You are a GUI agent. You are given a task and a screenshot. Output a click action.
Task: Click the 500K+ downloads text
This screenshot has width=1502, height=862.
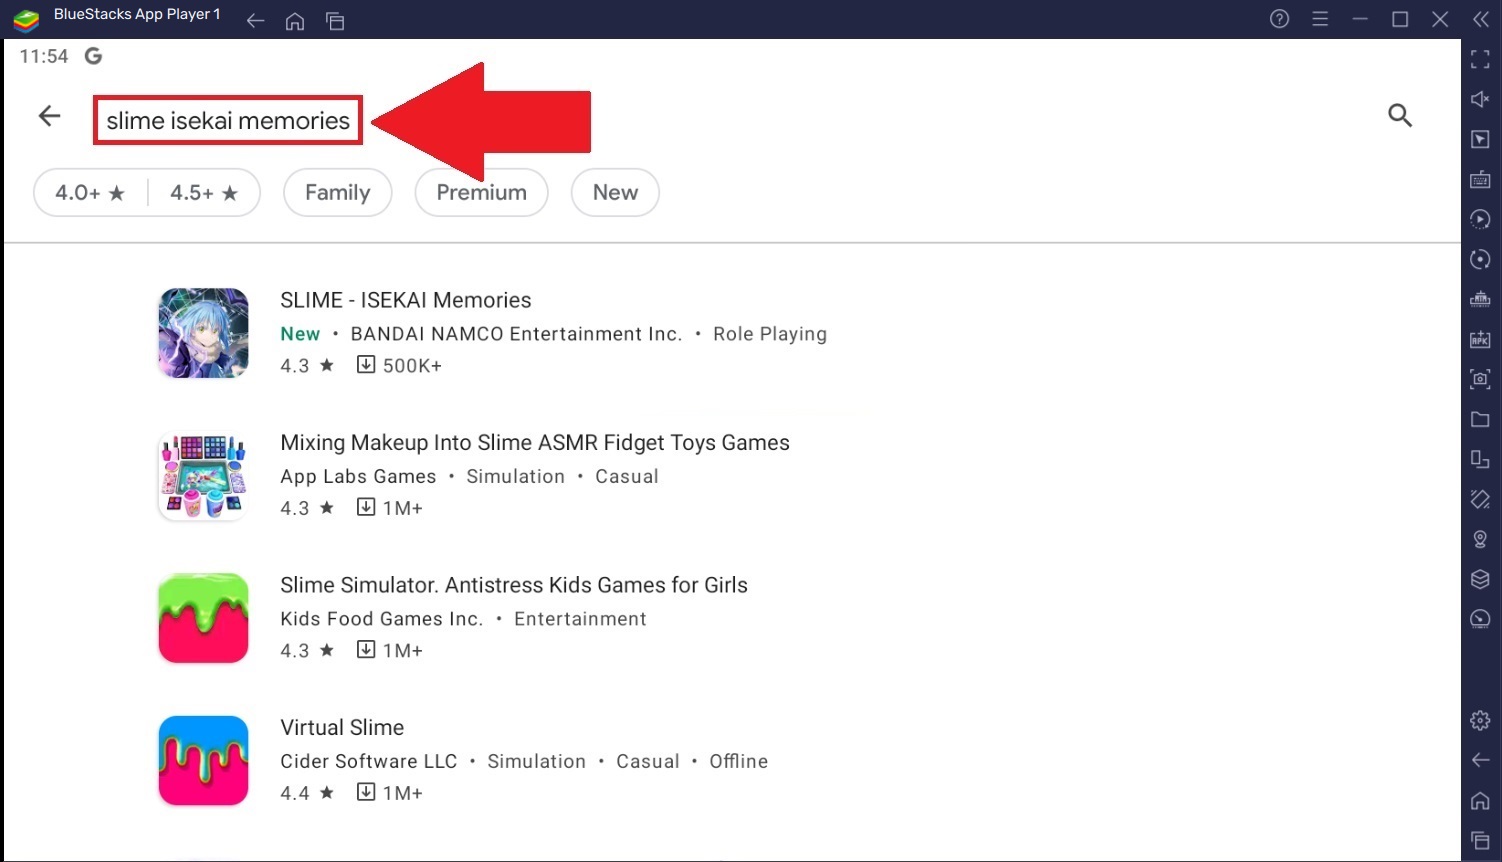(412, 366)
